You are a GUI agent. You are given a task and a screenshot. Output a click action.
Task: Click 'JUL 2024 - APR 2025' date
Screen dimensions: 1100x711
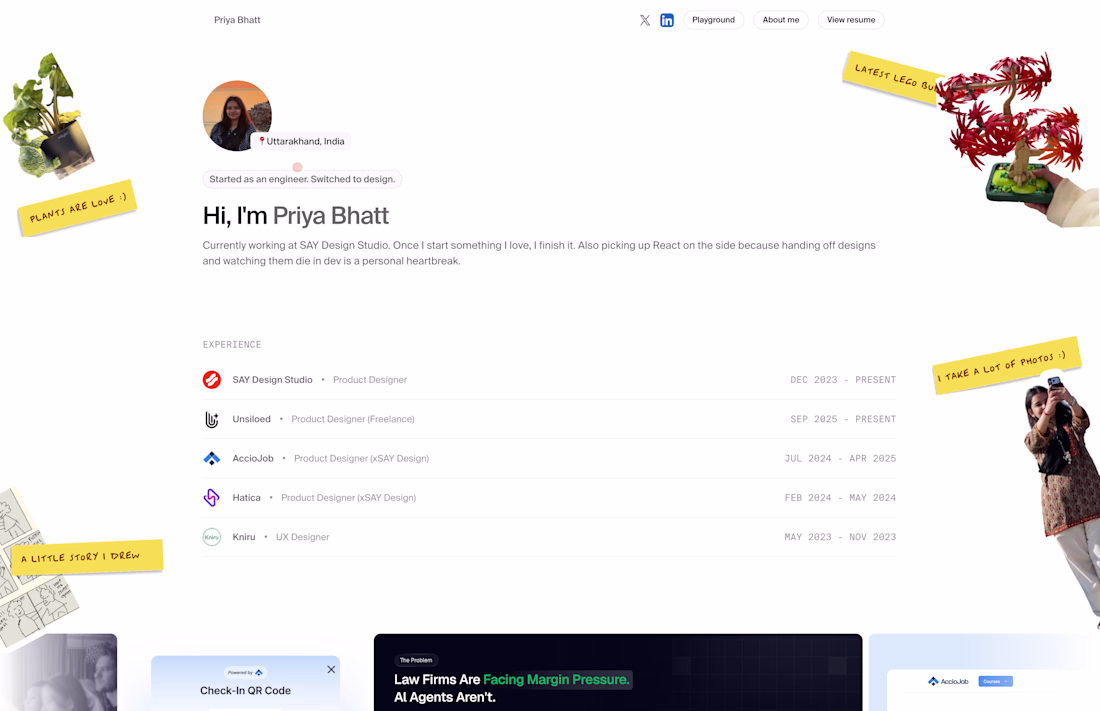(x=840, y=458)
